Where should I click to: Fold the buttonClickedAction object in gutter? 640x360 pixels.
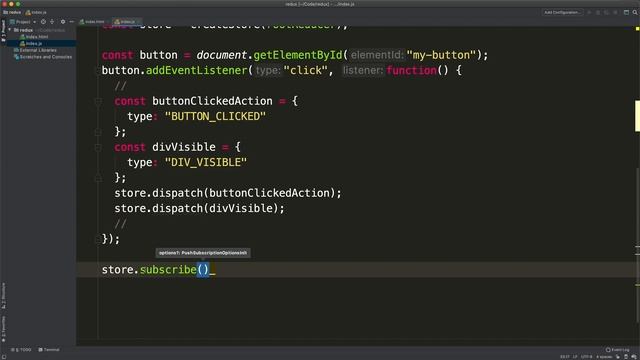pyautogui.click(x=98, y=101)
